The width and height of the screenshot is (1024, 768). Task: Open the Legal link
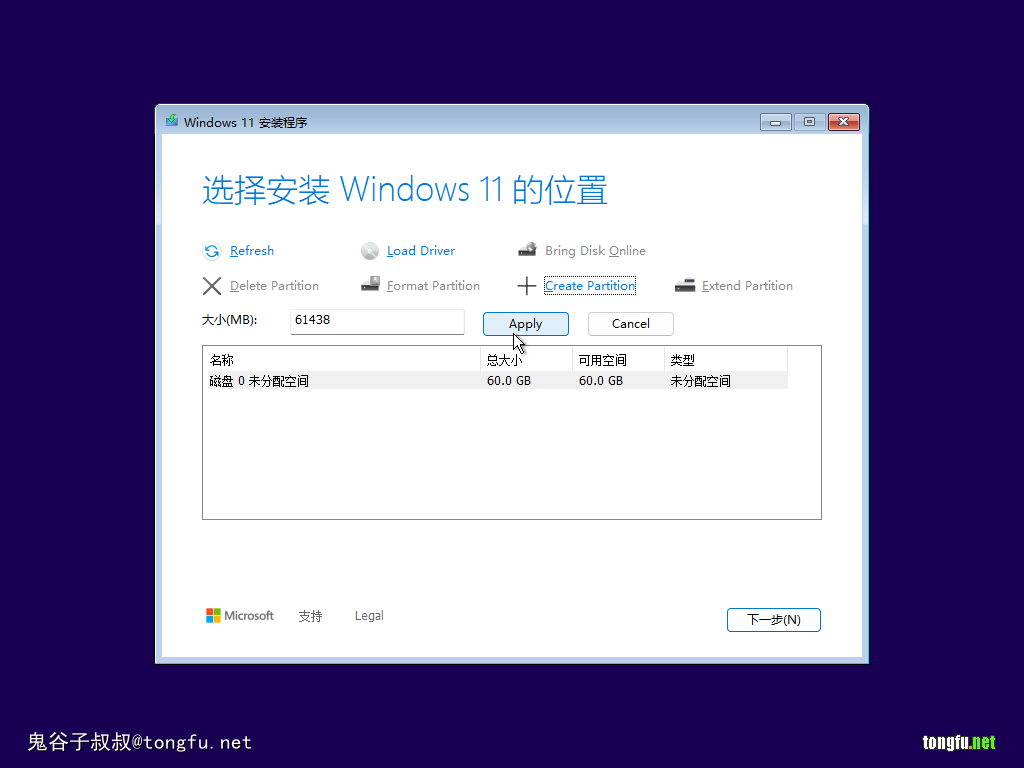(369, 616)
